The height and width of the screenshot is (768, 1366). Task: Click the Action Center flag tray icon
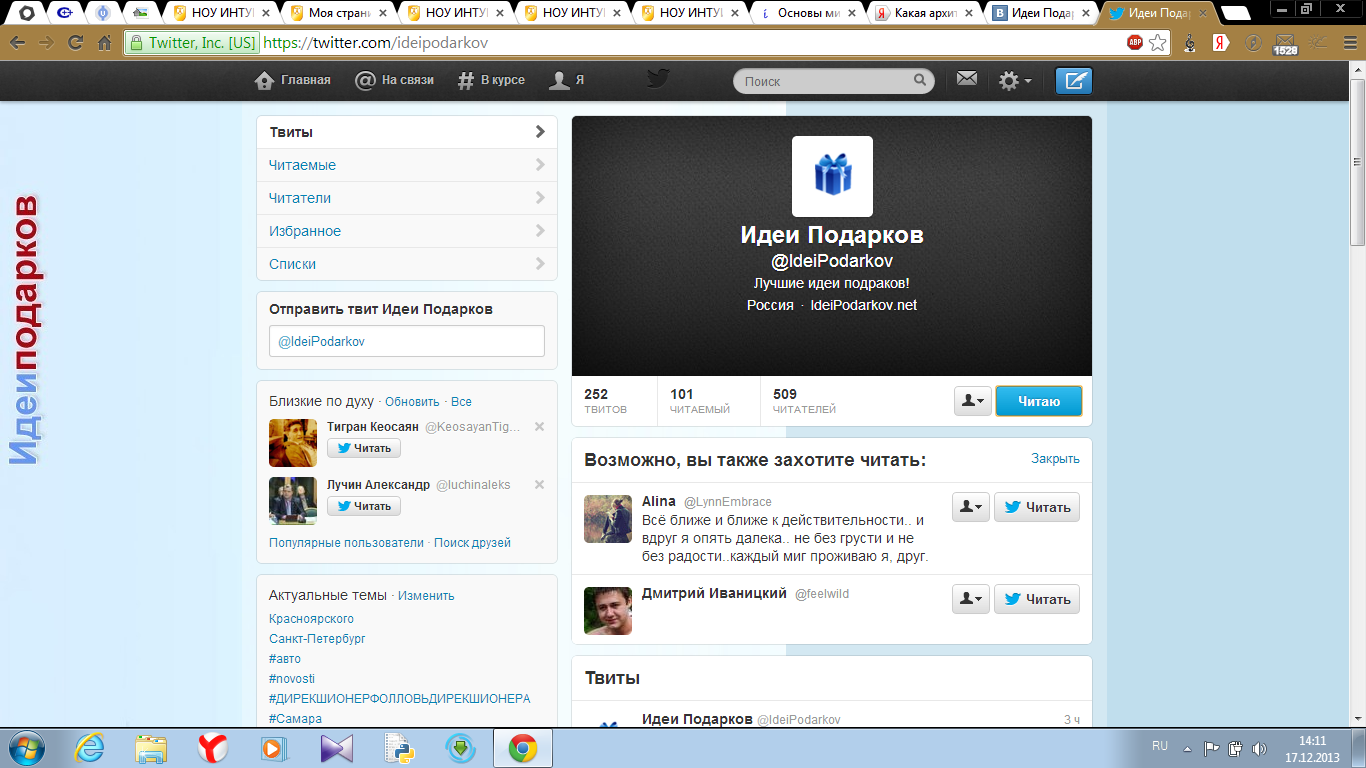[1211, 748]
